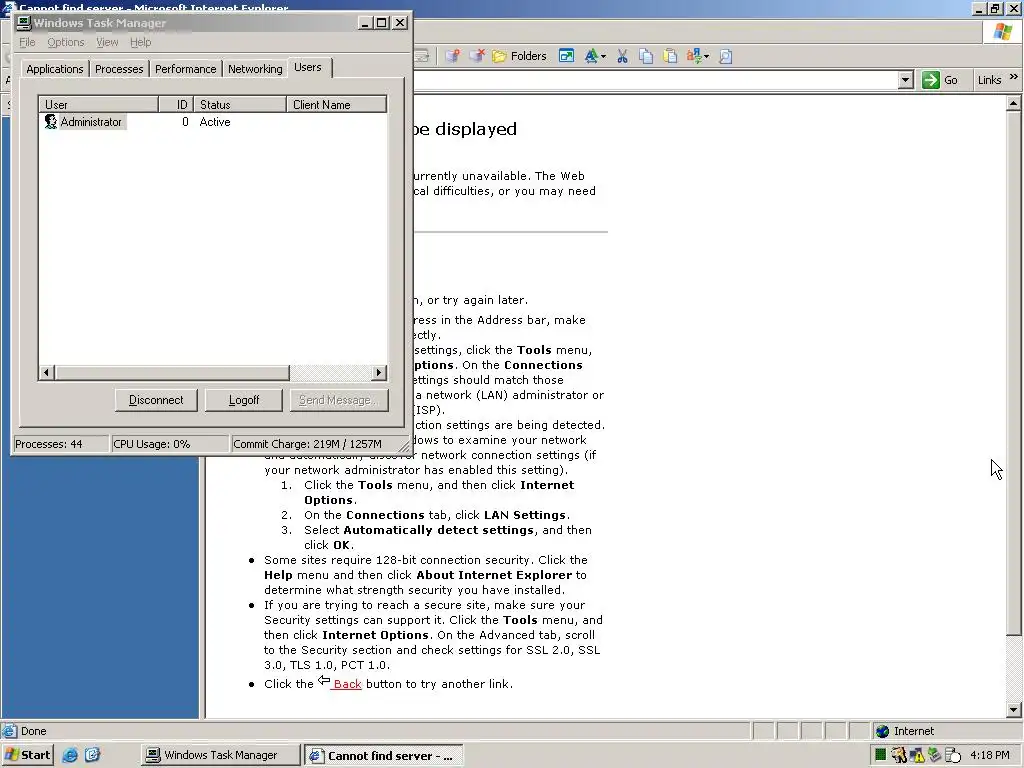Screen dimensions: 1024x768
Task: Click the Safely Remove Hardware tray icon
Action: (x=935, y=755)
